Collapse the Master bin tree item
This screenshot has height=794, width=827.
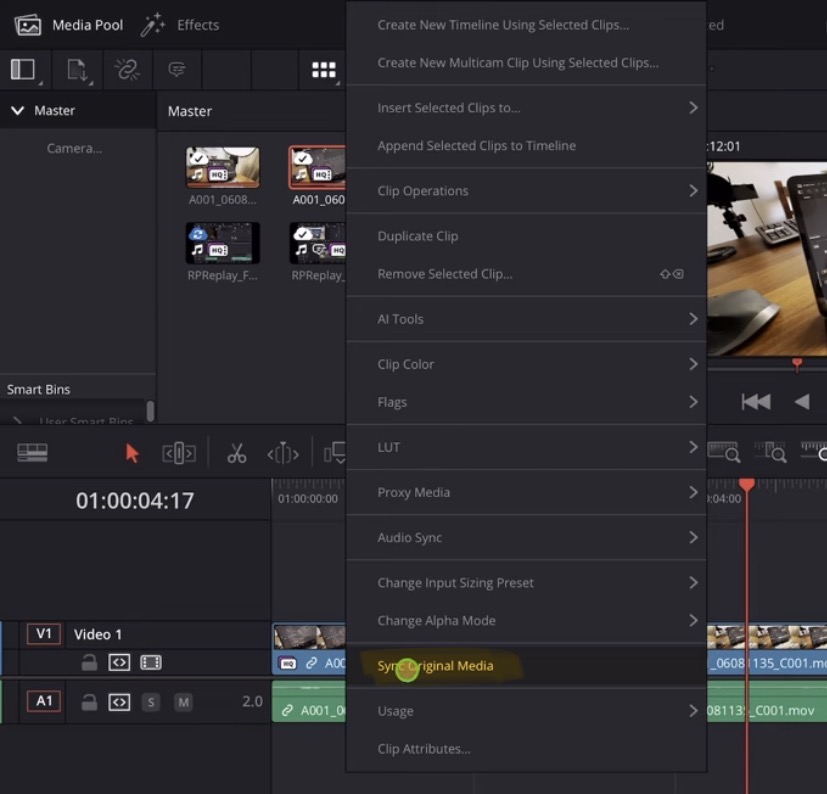(x=17, y=110)
